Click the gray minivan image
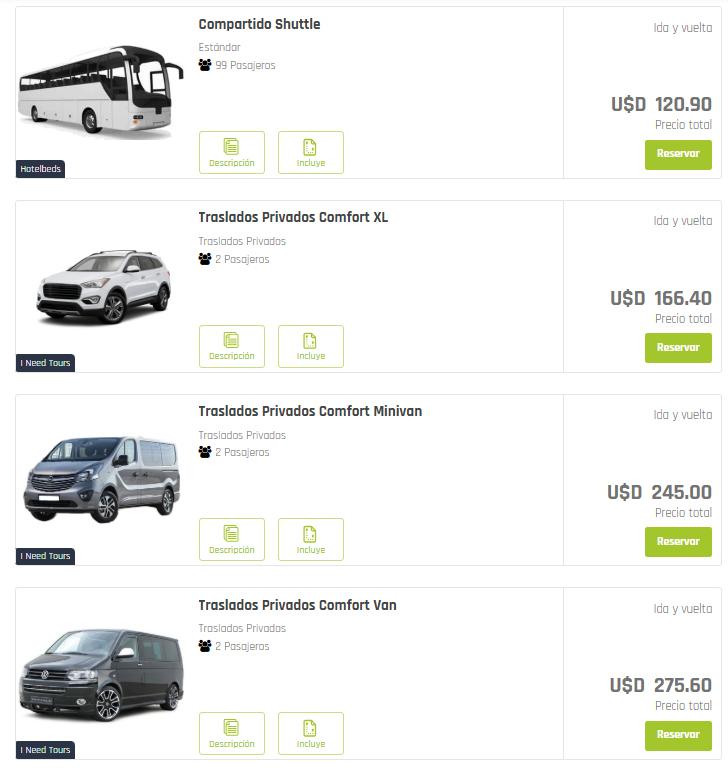This screenshot has width=728, height=772. 102,479
